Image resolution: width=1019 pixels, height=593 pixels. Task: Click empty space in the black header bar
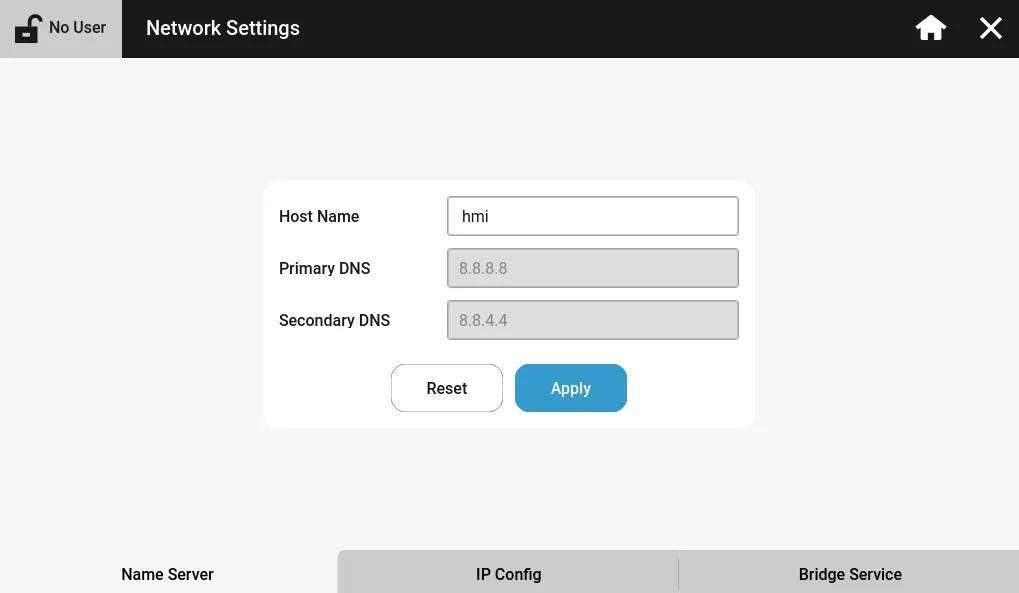coord(600,28)
